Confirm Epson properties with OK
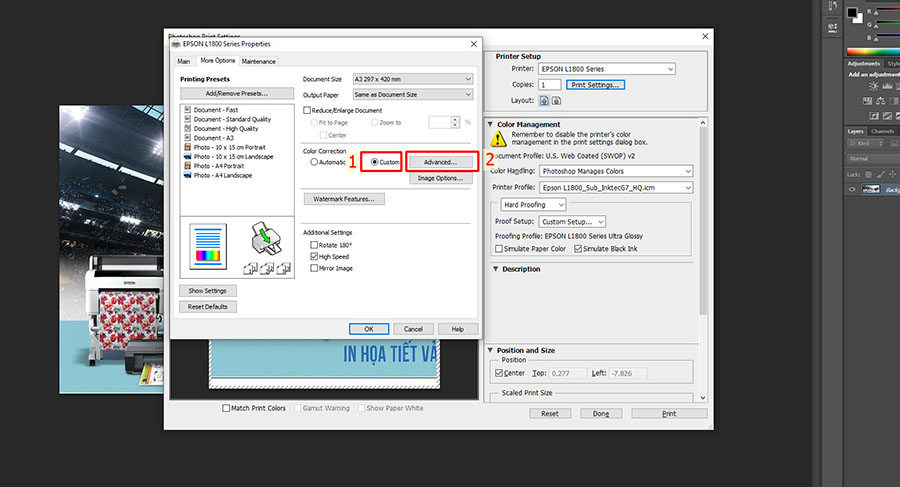The width and height of the screenshot is (900, 487). (369, 329)
